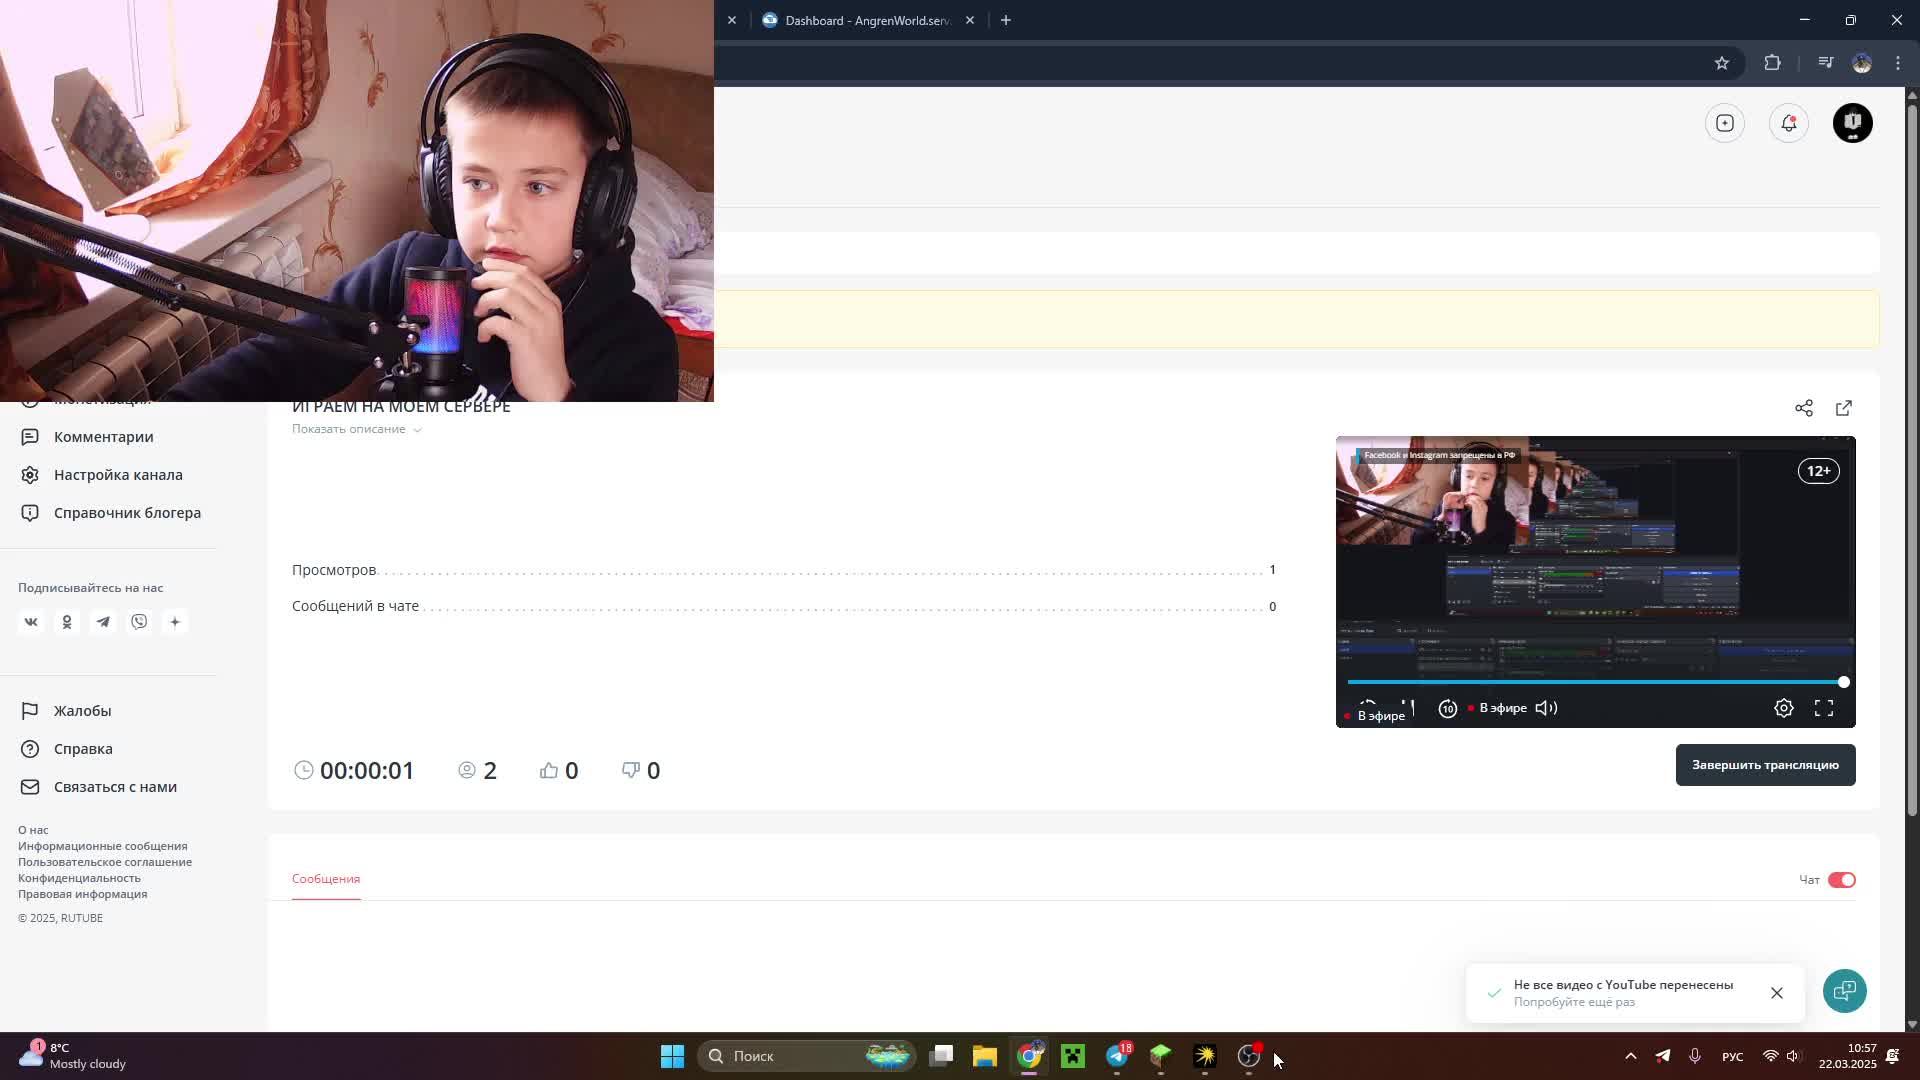Viewport: 1920px width, 1080px height.
Task: Dismiss the YouTube transfer notification
Action: 1776,993
